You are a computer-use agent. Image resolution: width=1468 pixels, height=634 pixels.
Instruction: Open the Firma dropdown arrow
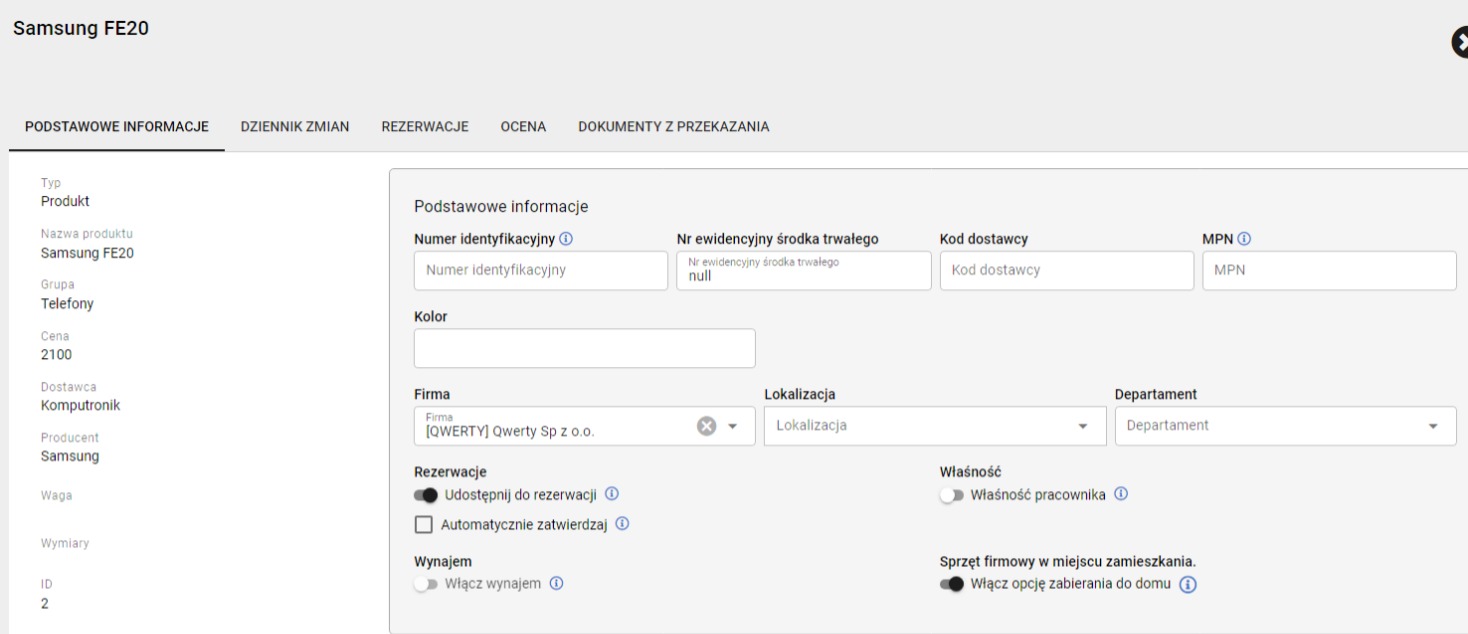click(733, 426)
